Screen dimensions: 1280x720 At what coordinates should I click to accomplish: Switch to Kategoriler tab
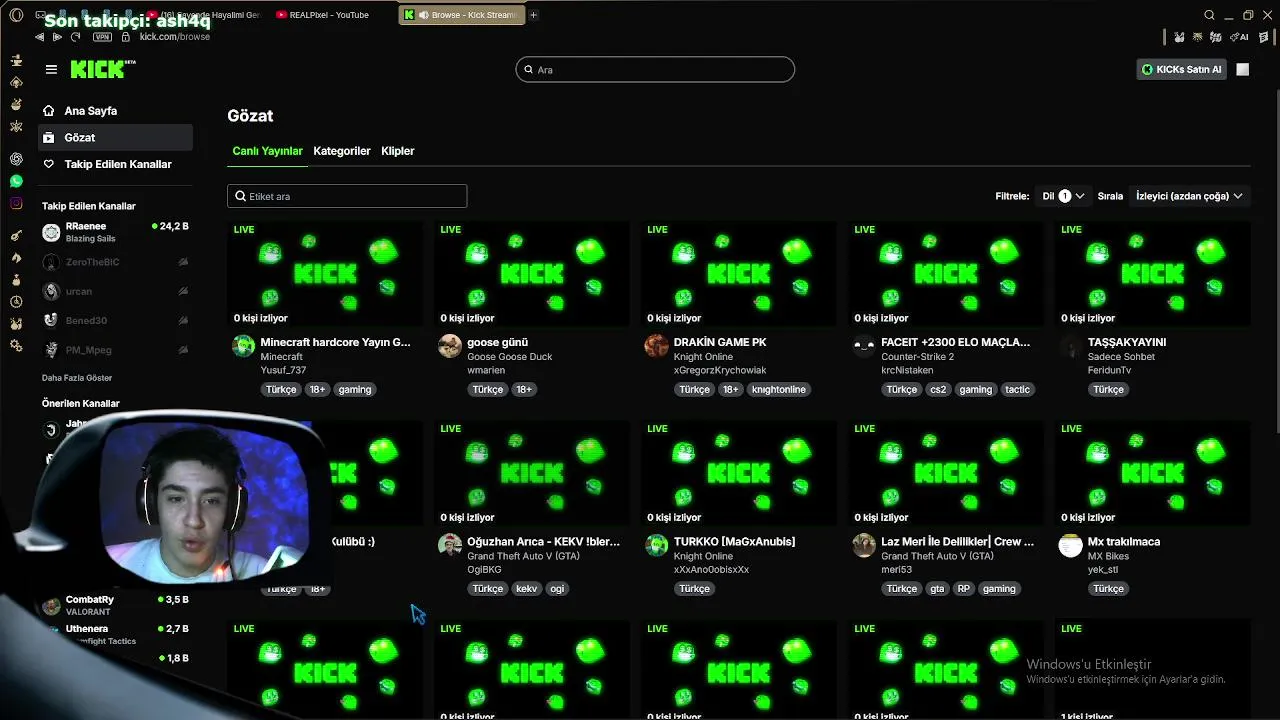[342, 151]
